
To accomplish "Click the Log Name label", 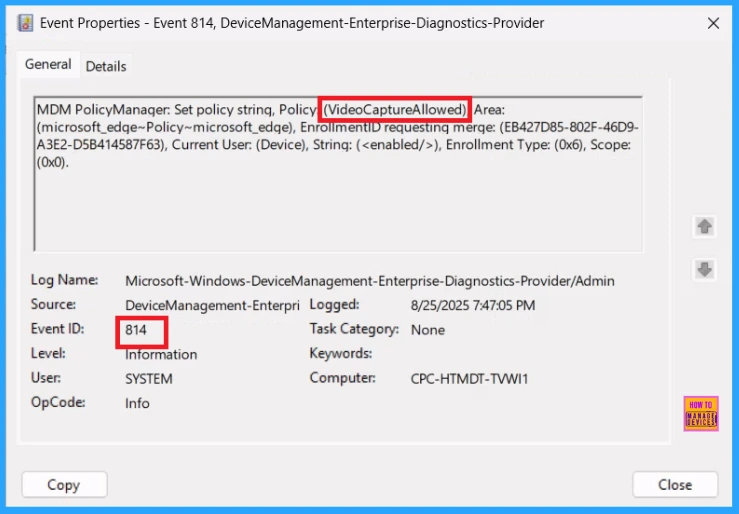I will [x=65, y=280].
